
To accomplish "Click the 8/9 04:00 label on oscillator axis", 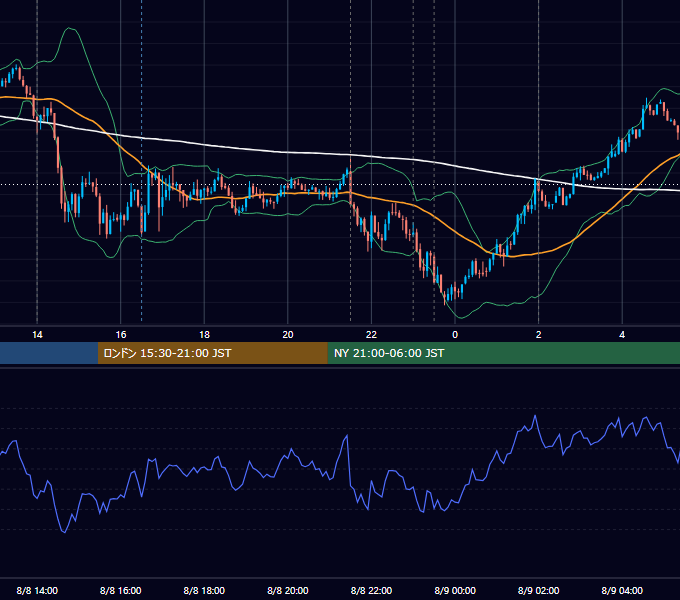I will tap(622, 590).
